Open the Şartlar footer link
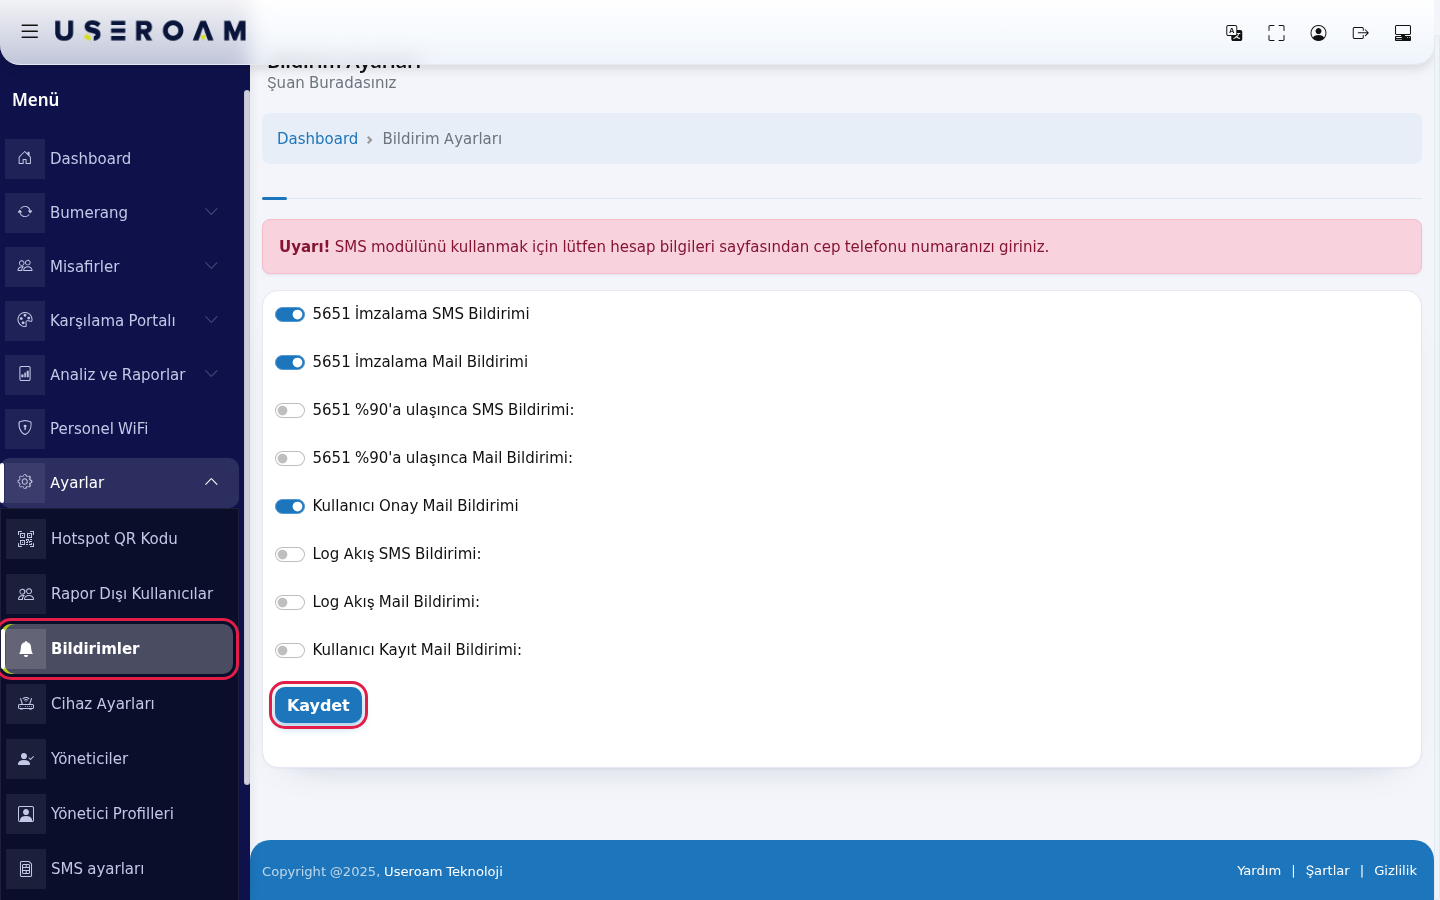Viewport: 1440px width, 900px height. (x=1327, y=871)
